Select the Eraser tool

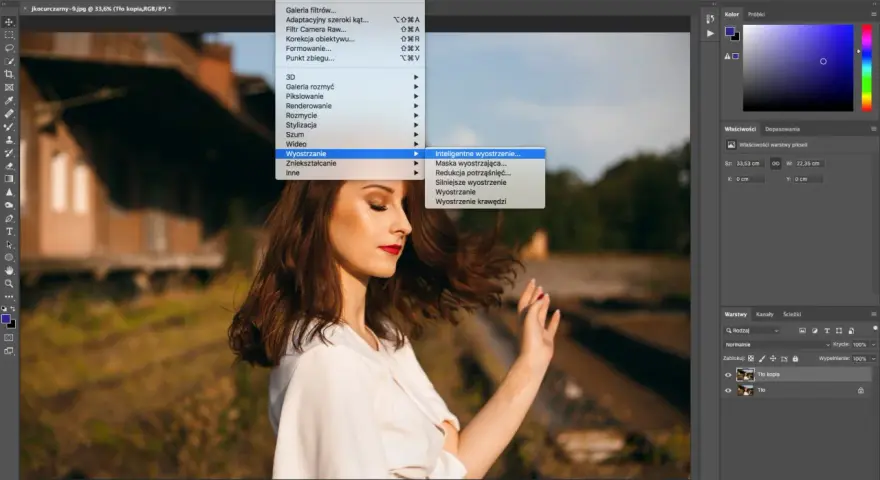(x=9, y=166)
